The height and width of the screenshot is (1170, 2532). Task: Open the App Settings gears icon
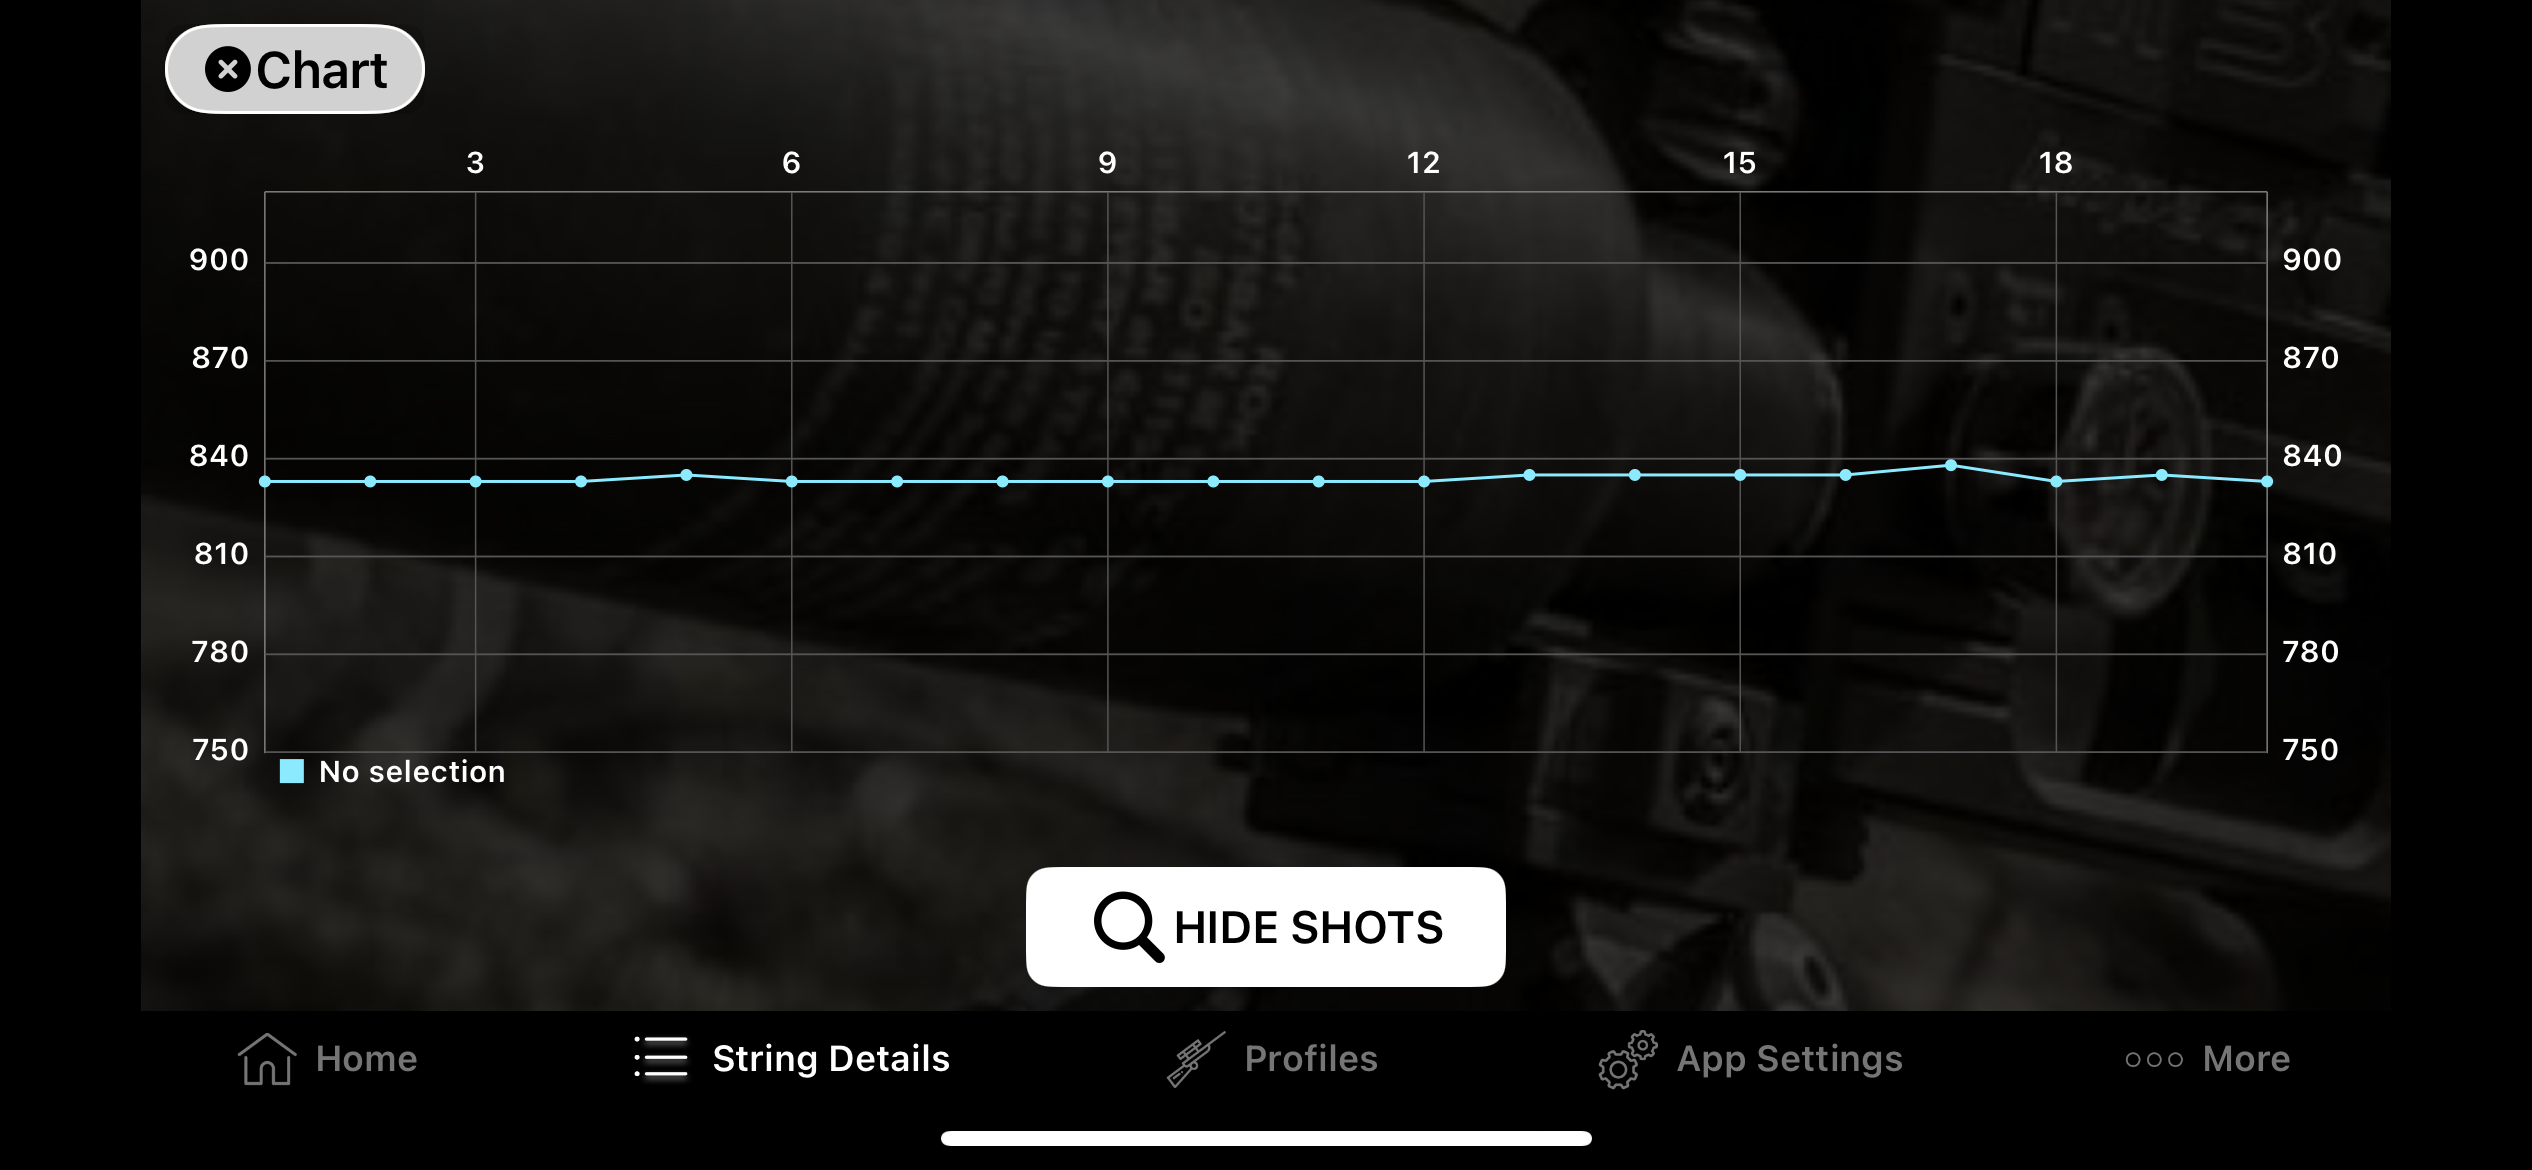click(x=1627, y=1060)
